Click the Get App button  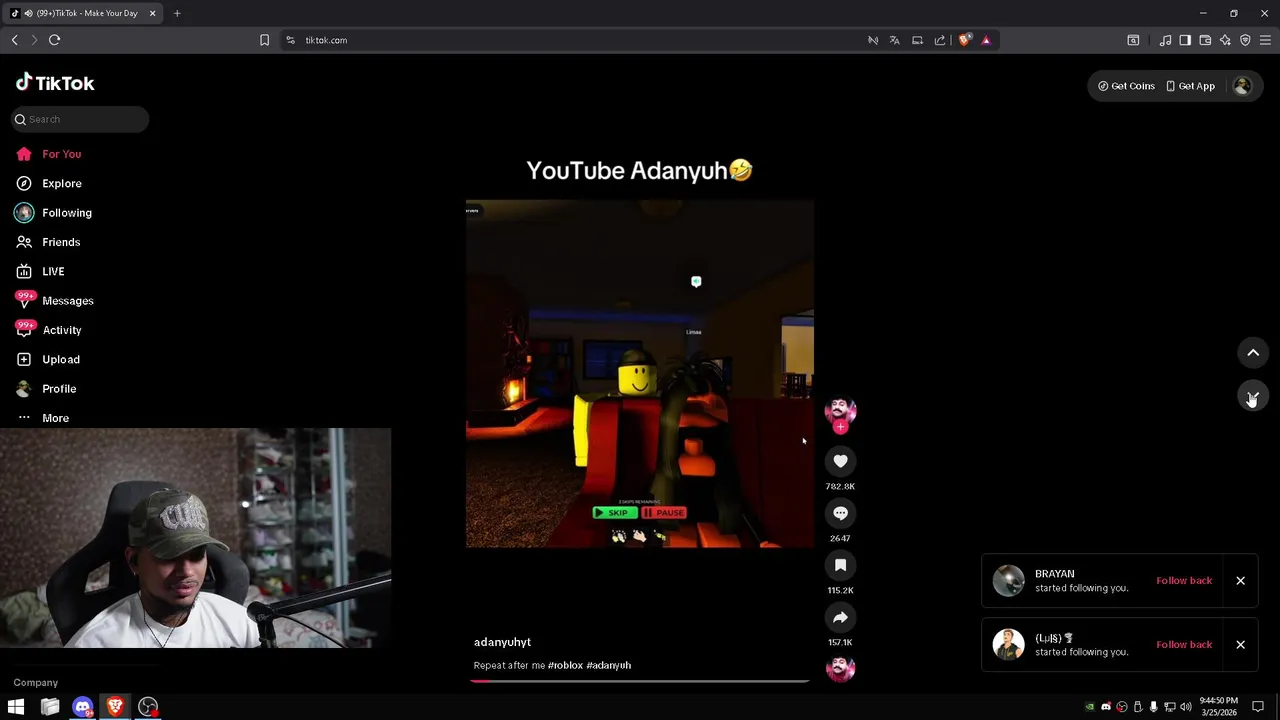point(1190,86)
